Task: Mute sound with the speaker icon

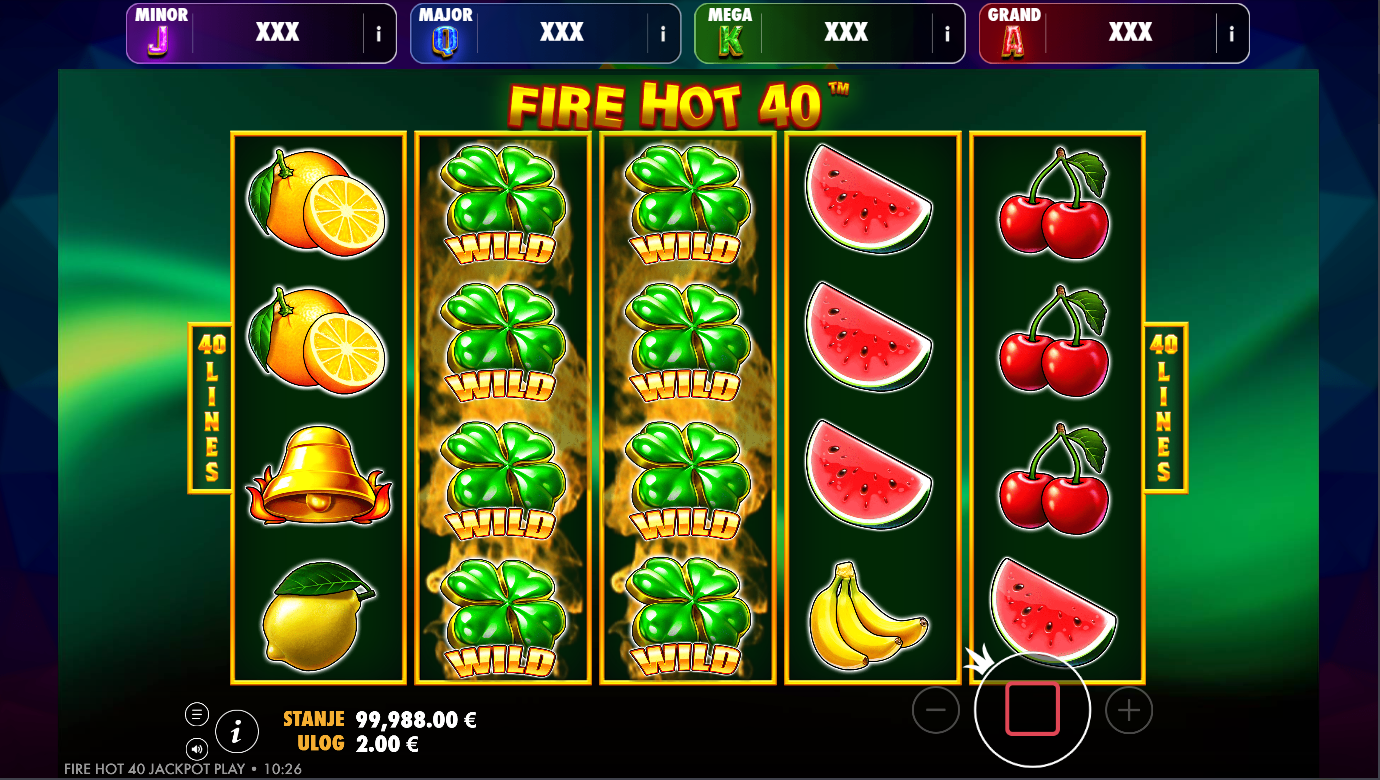Action: click(197, 748)
